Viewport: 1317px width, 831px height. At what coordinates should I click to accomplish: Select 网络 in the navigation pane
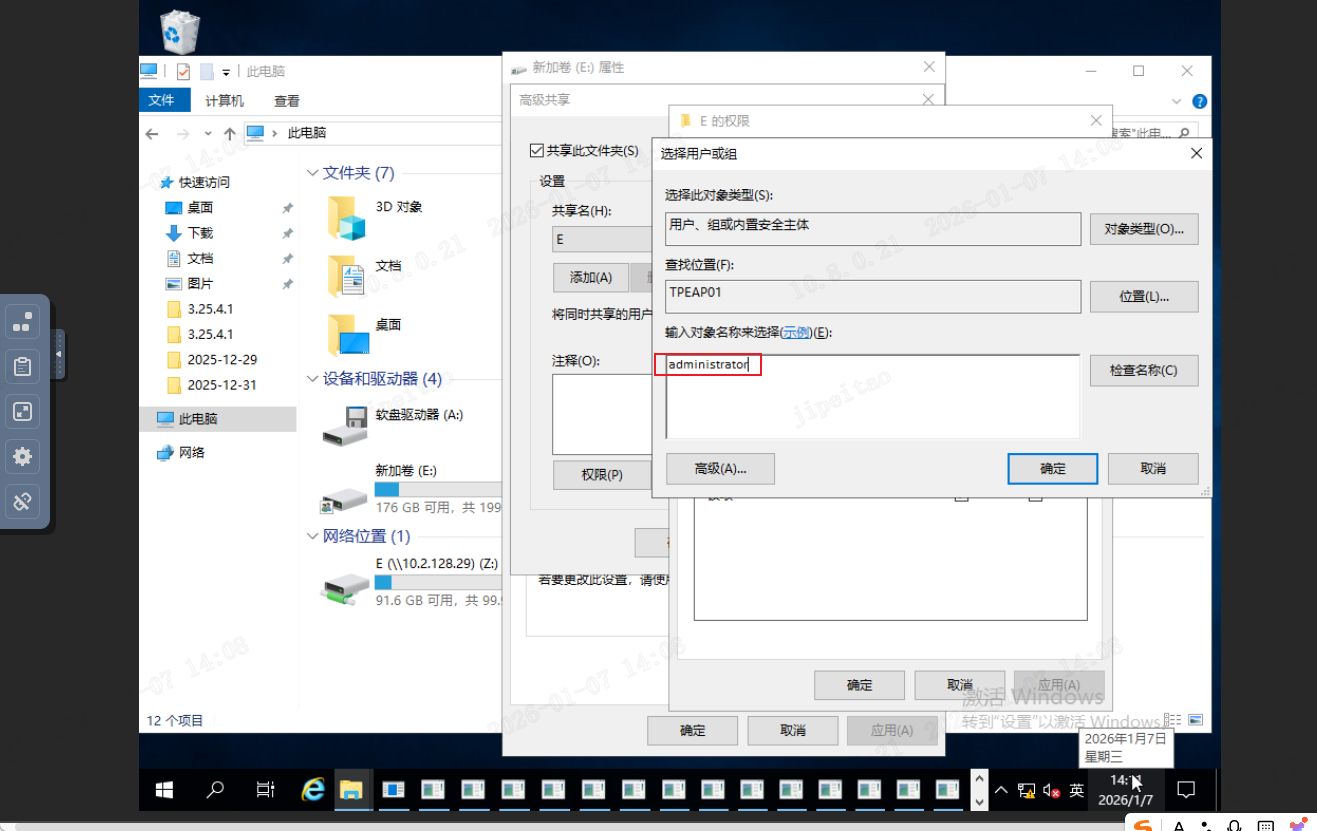point(192,452)
